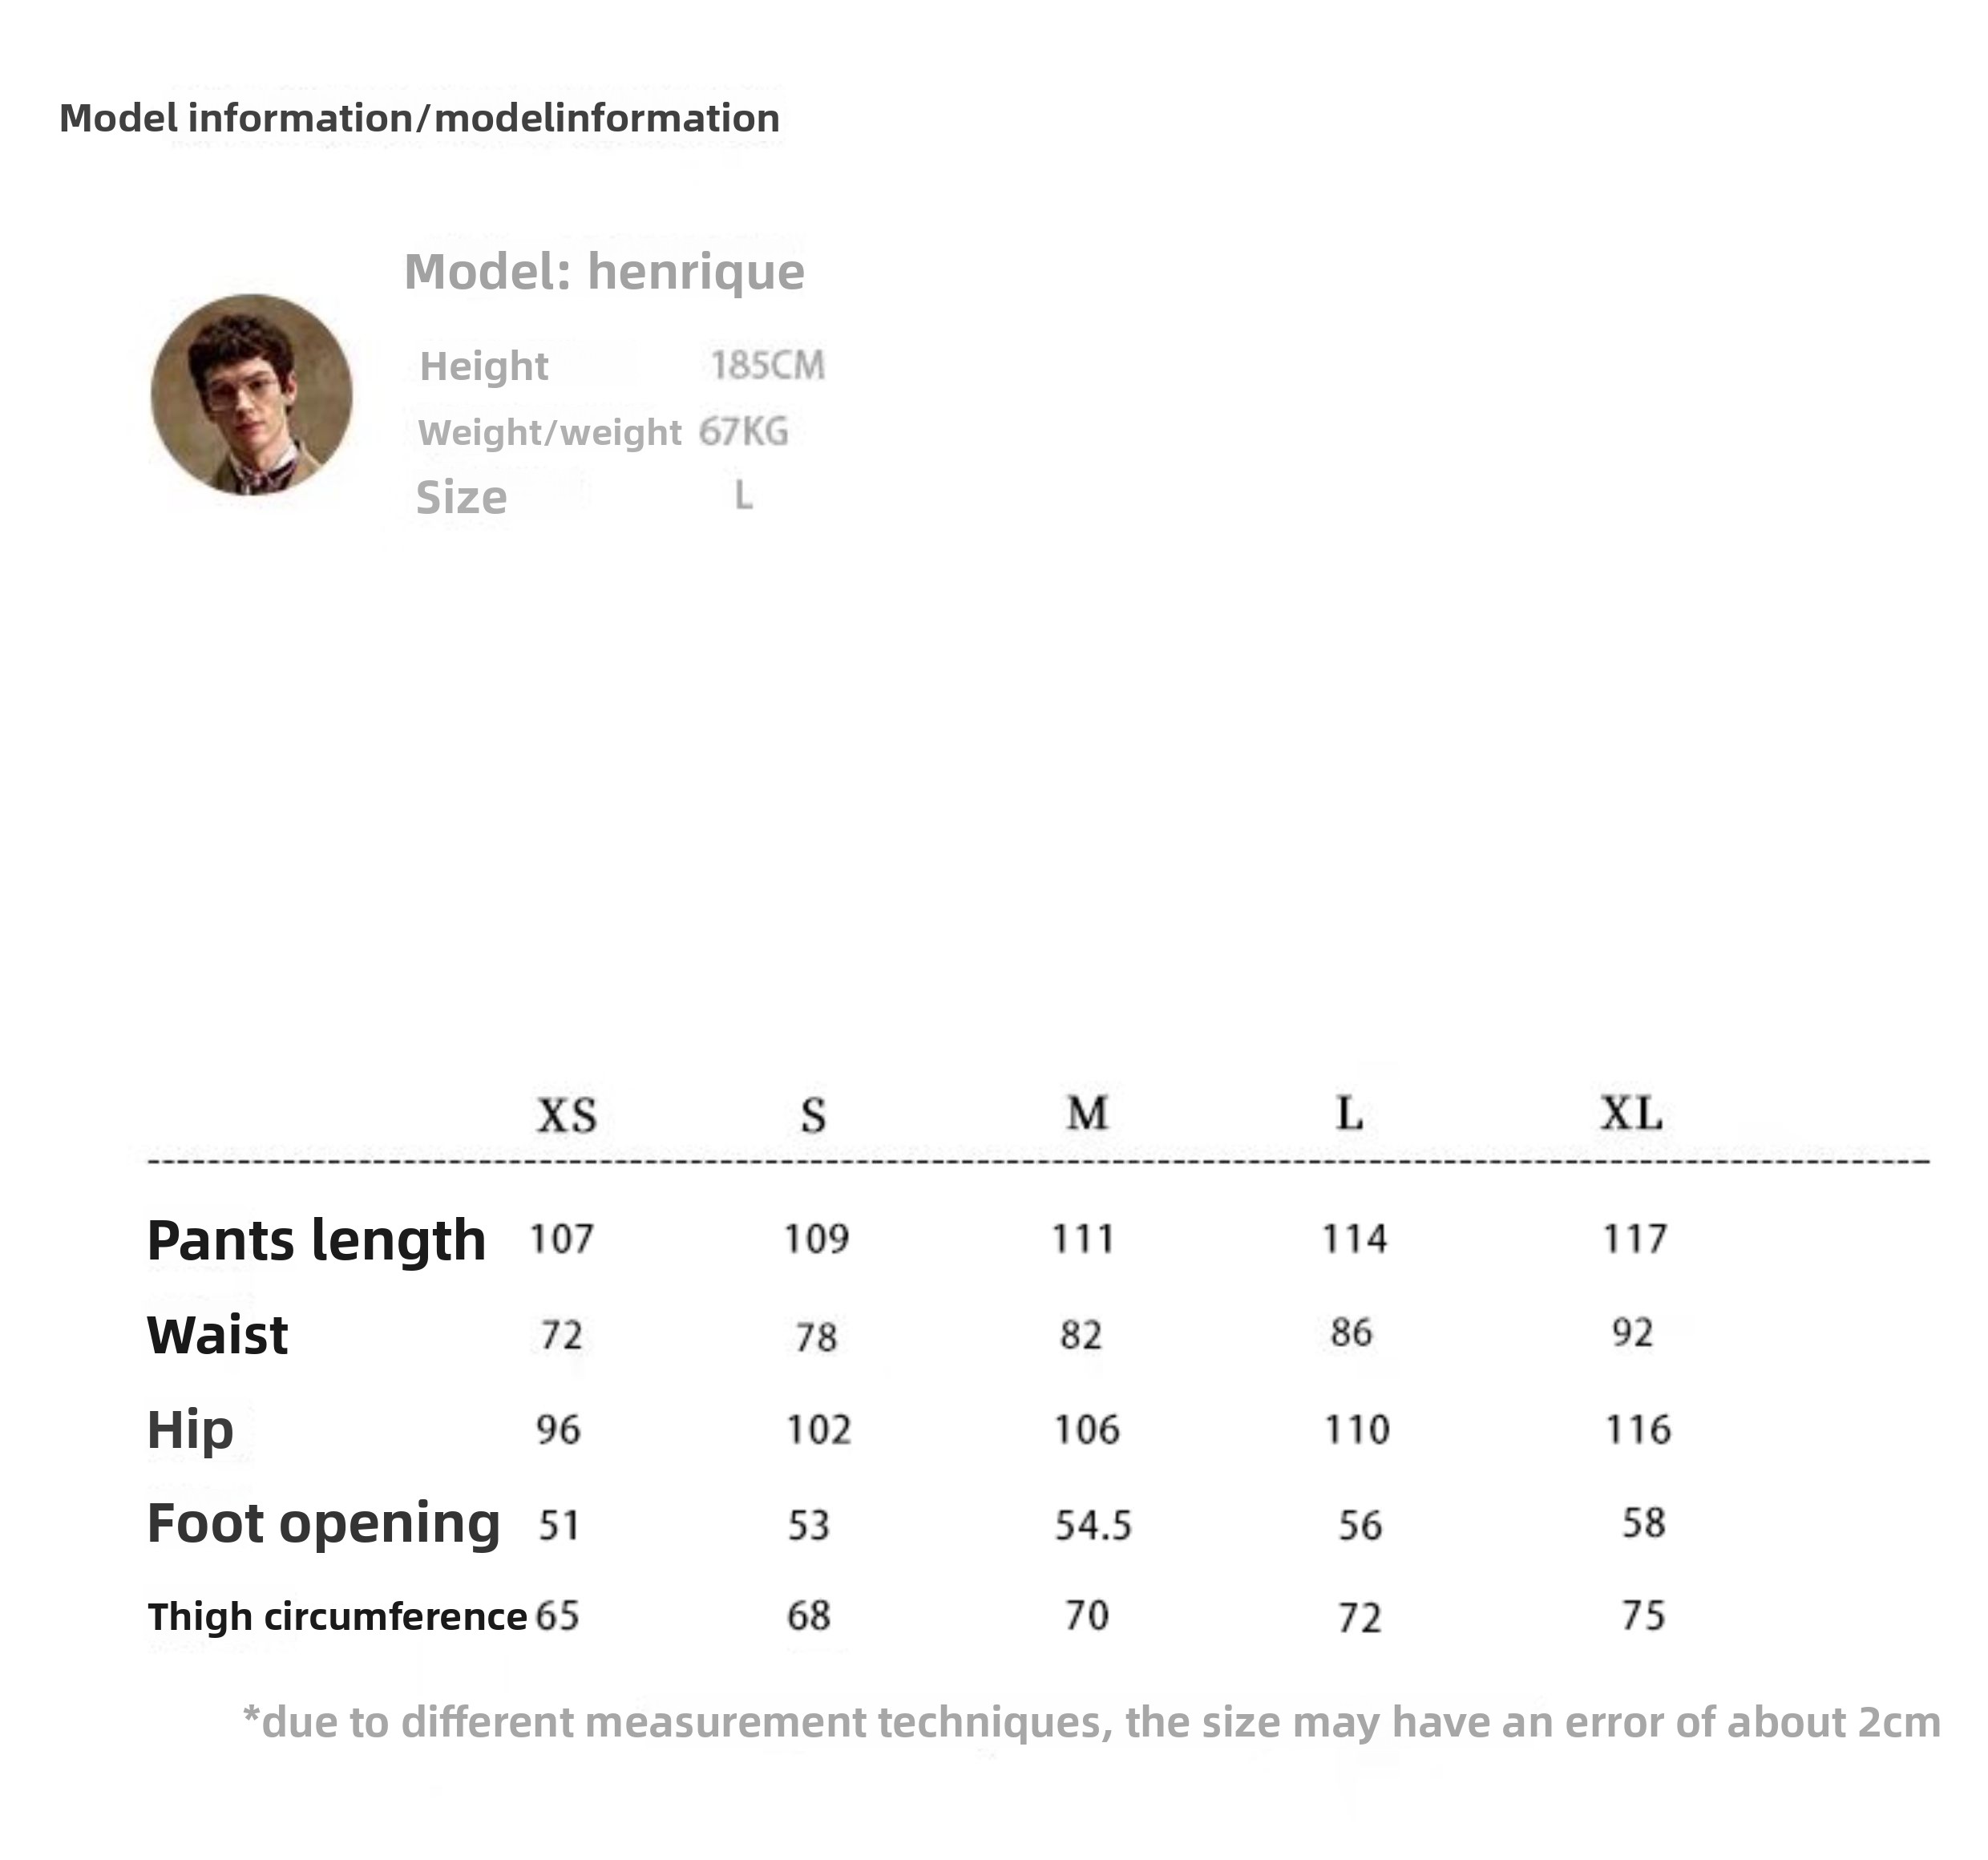Select the Waist row label

[217, 1334]
